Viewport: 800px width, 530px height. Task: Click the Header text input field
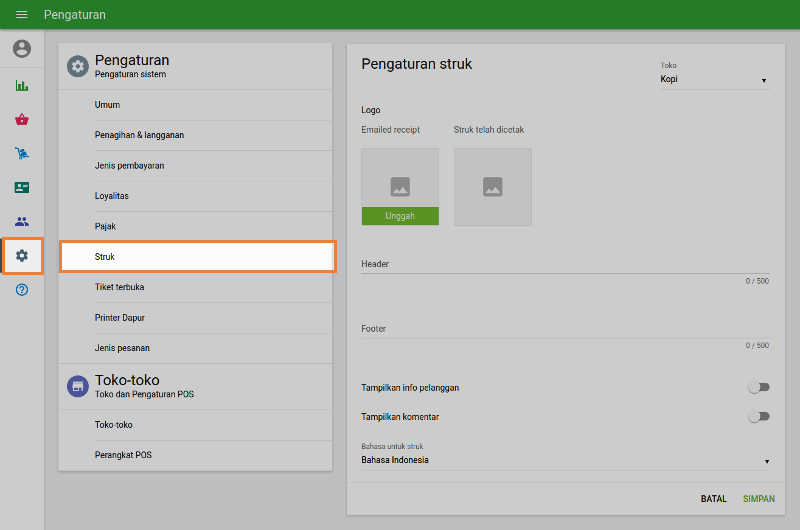tap(565, 264)
